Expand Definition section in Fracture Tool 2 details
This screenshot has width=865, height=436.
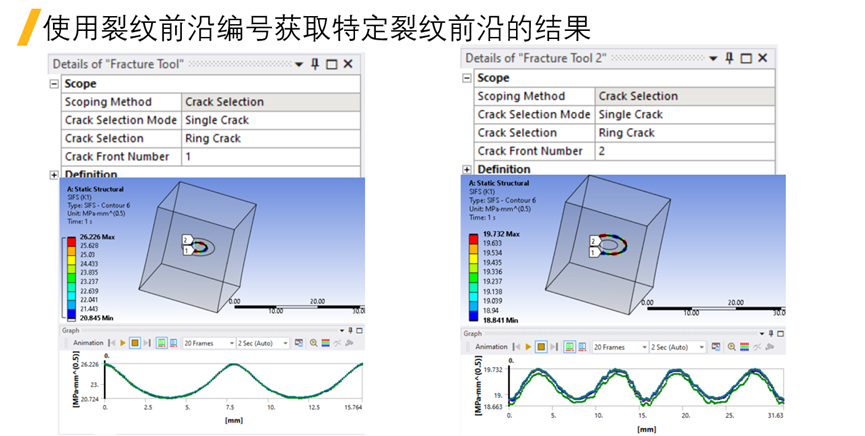click(x=467, y=169)
